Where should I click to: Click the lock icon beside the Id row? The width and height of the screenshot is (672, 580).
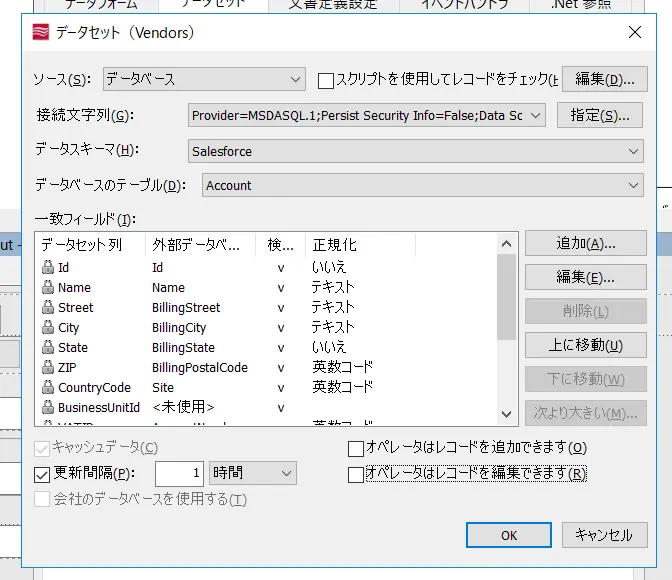(48, 267)
